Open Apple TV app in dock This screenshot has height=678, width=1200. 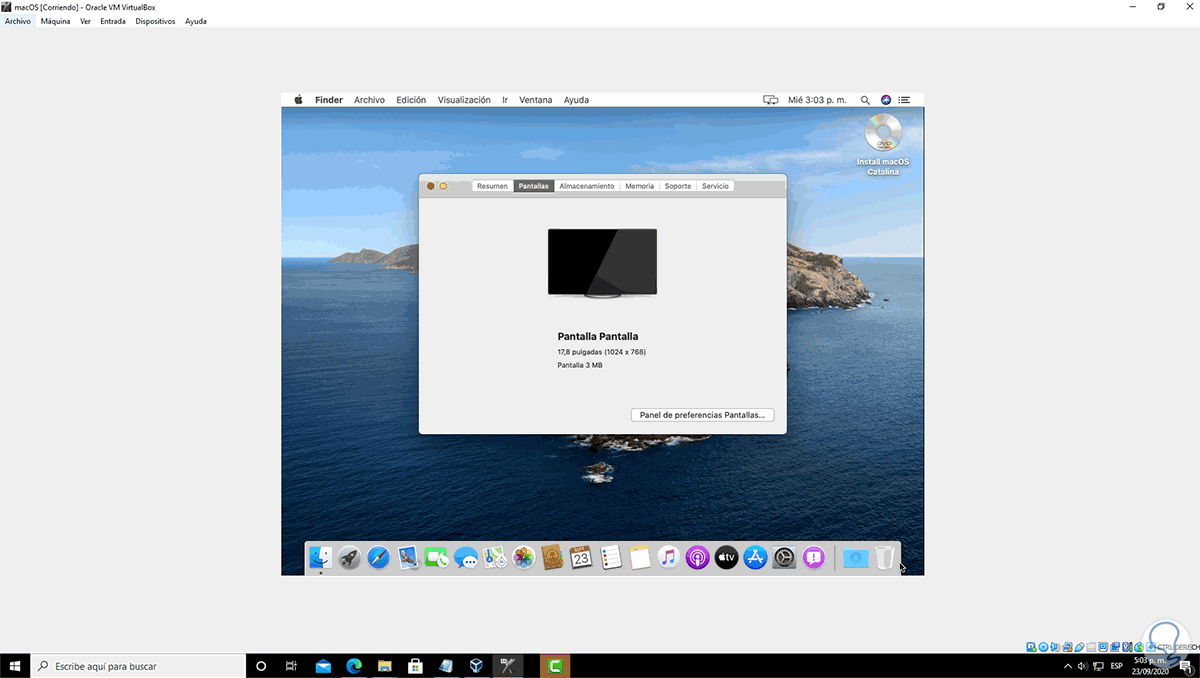pyautogui.click(x=727, y=558)
